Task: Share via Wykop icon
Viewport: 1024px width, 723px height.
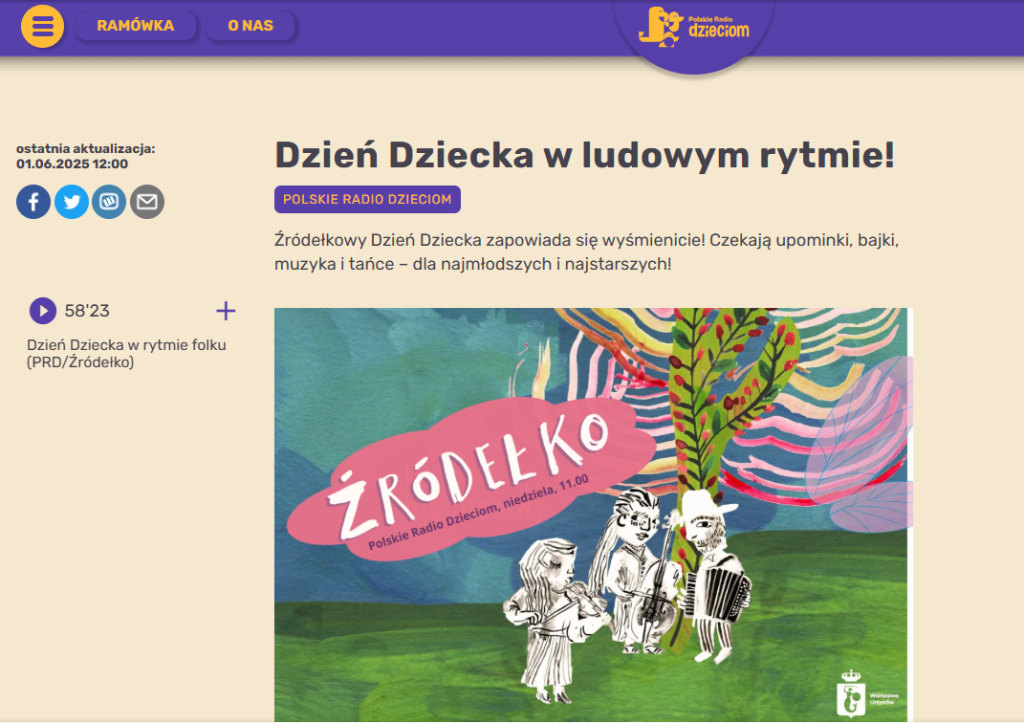Action: pos(109,202)
